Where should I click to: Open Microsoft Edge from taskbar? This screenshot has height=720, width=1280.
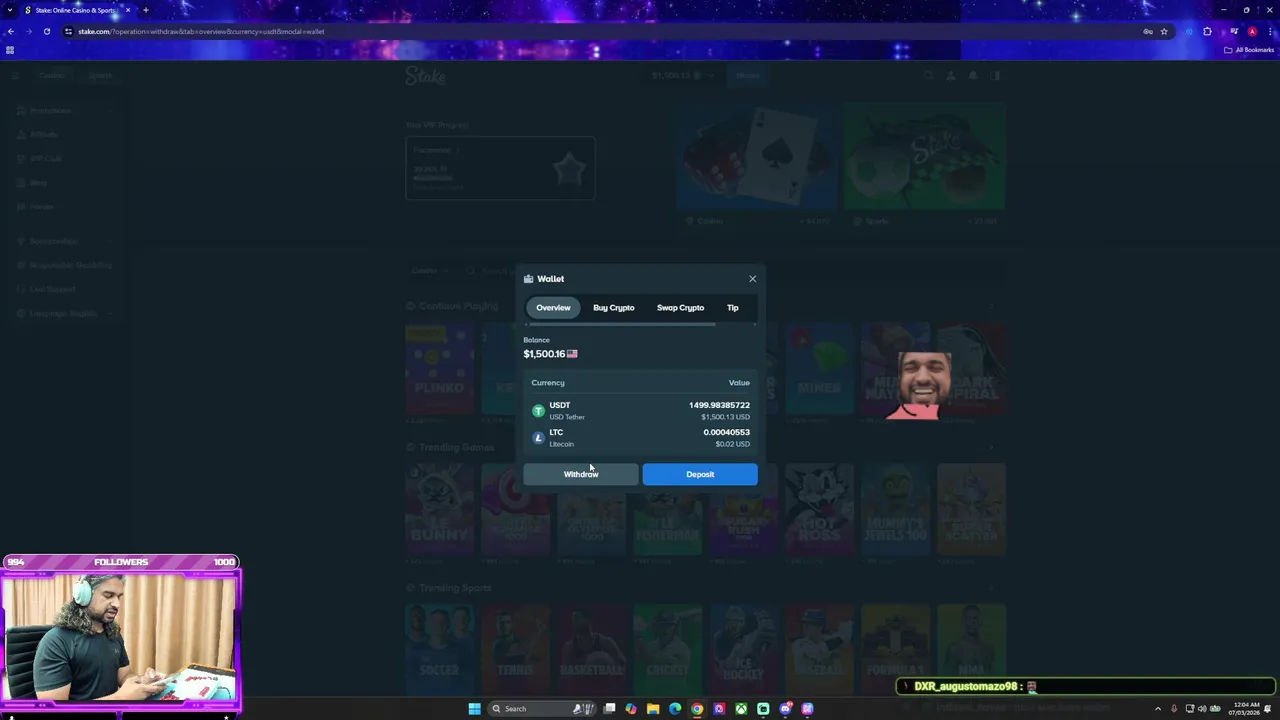point(675,709)
